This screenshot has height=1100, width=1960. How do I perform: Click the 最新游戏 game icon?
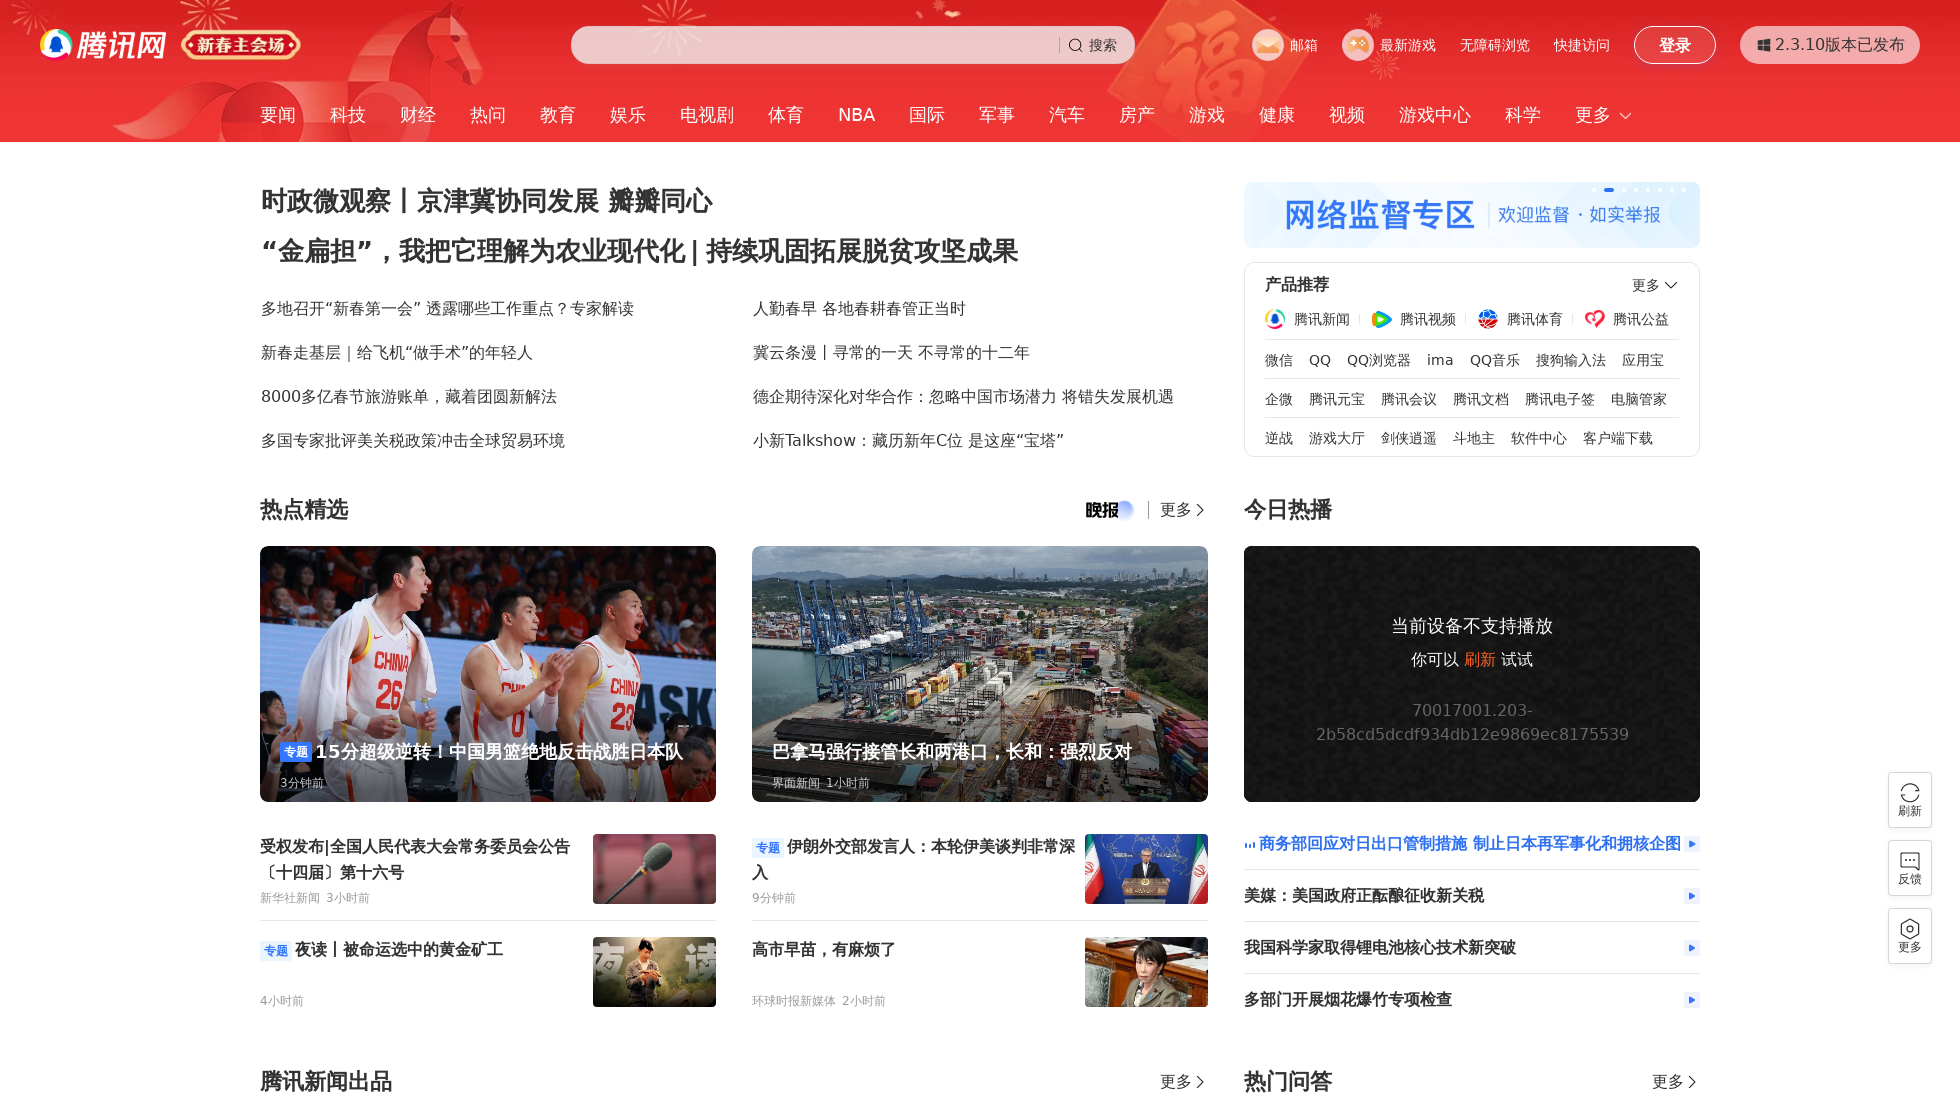coord(1358,45)
